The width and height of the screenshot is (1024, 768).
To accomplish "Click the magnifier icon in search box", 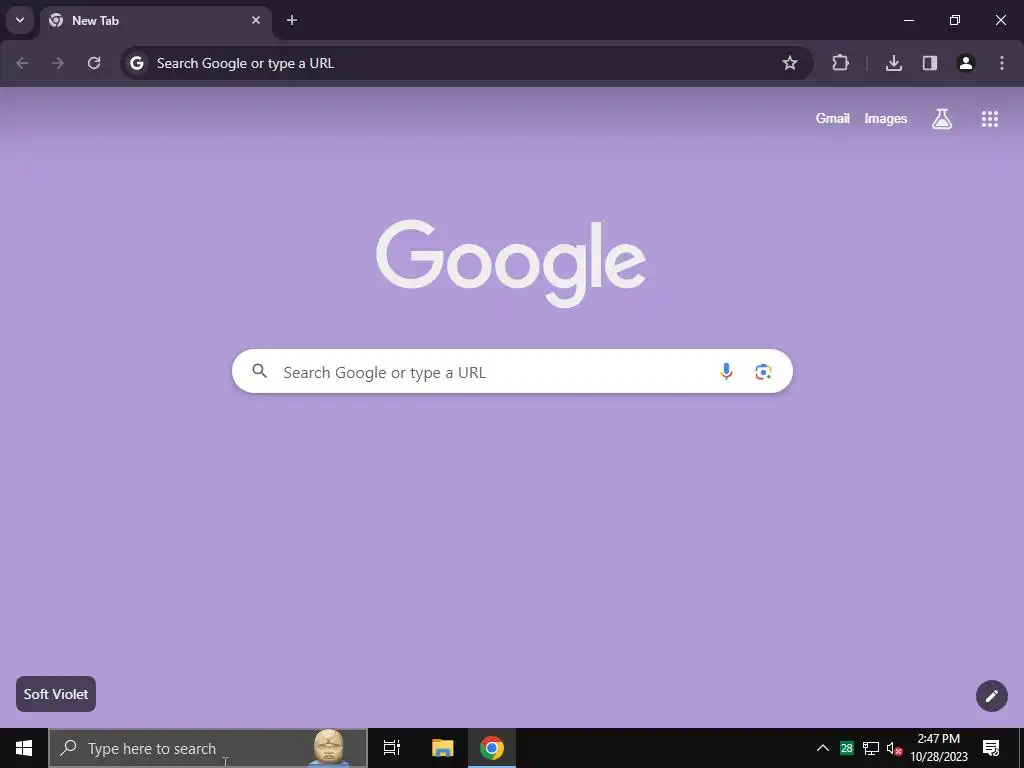I will [259, 371].
